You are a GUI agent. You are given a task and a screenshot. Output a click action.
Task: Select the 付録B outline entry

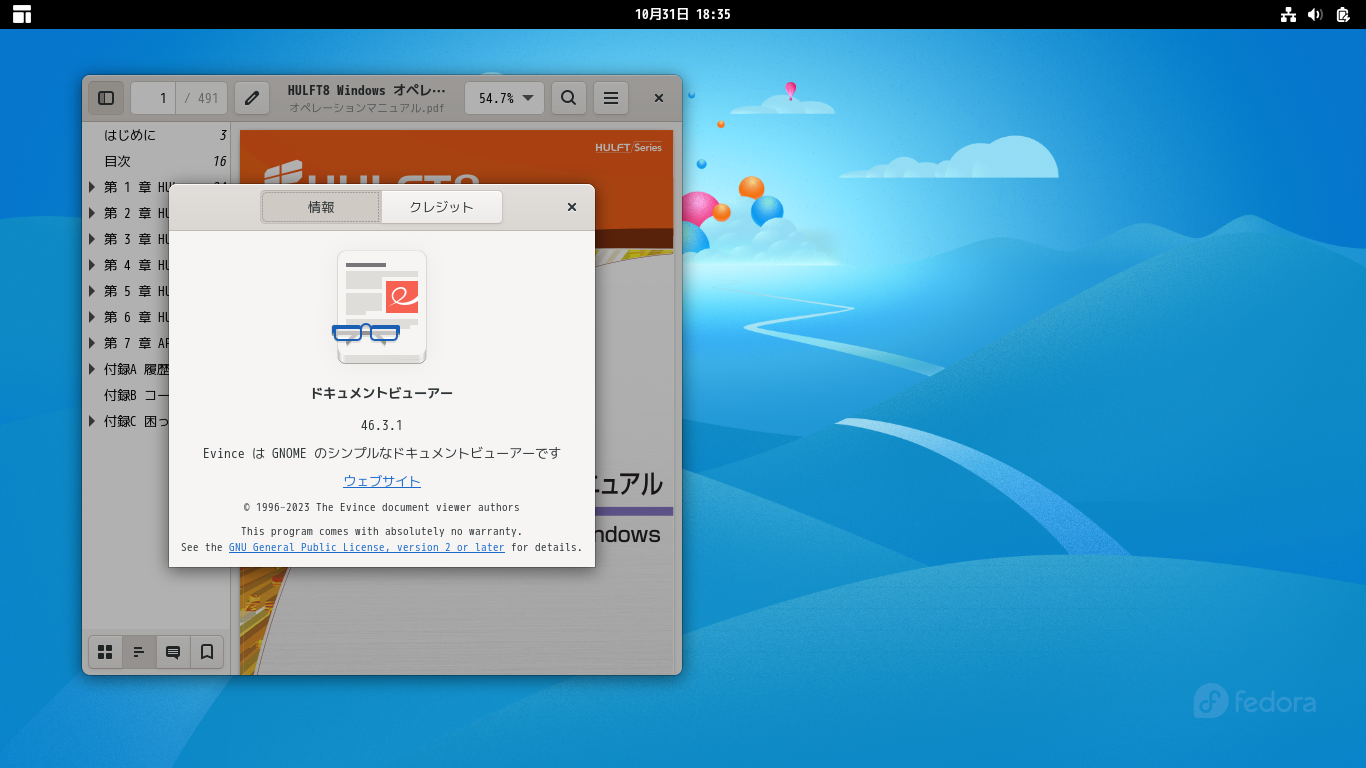(135, 395)
